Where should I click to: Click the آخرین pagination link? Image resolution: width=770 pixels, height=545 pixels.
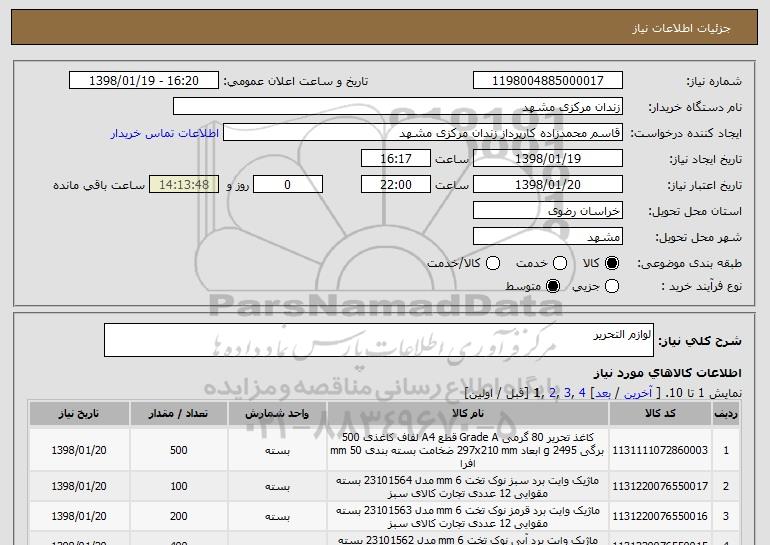click(x=638, y=393)
